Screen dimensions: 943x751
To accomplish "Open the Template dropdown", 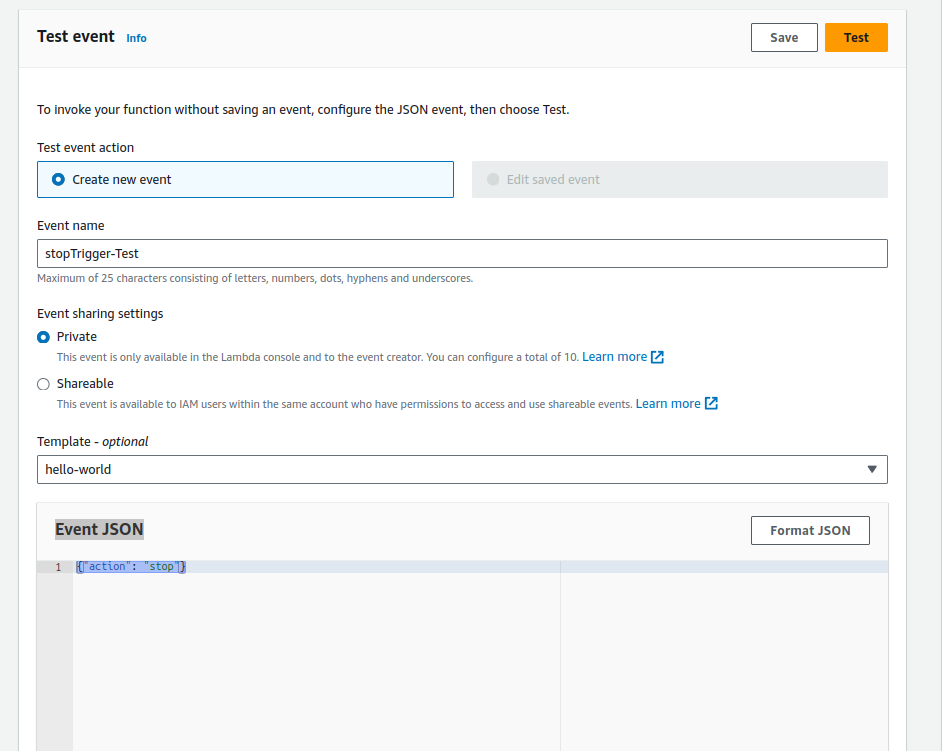I will coord(462,469).
